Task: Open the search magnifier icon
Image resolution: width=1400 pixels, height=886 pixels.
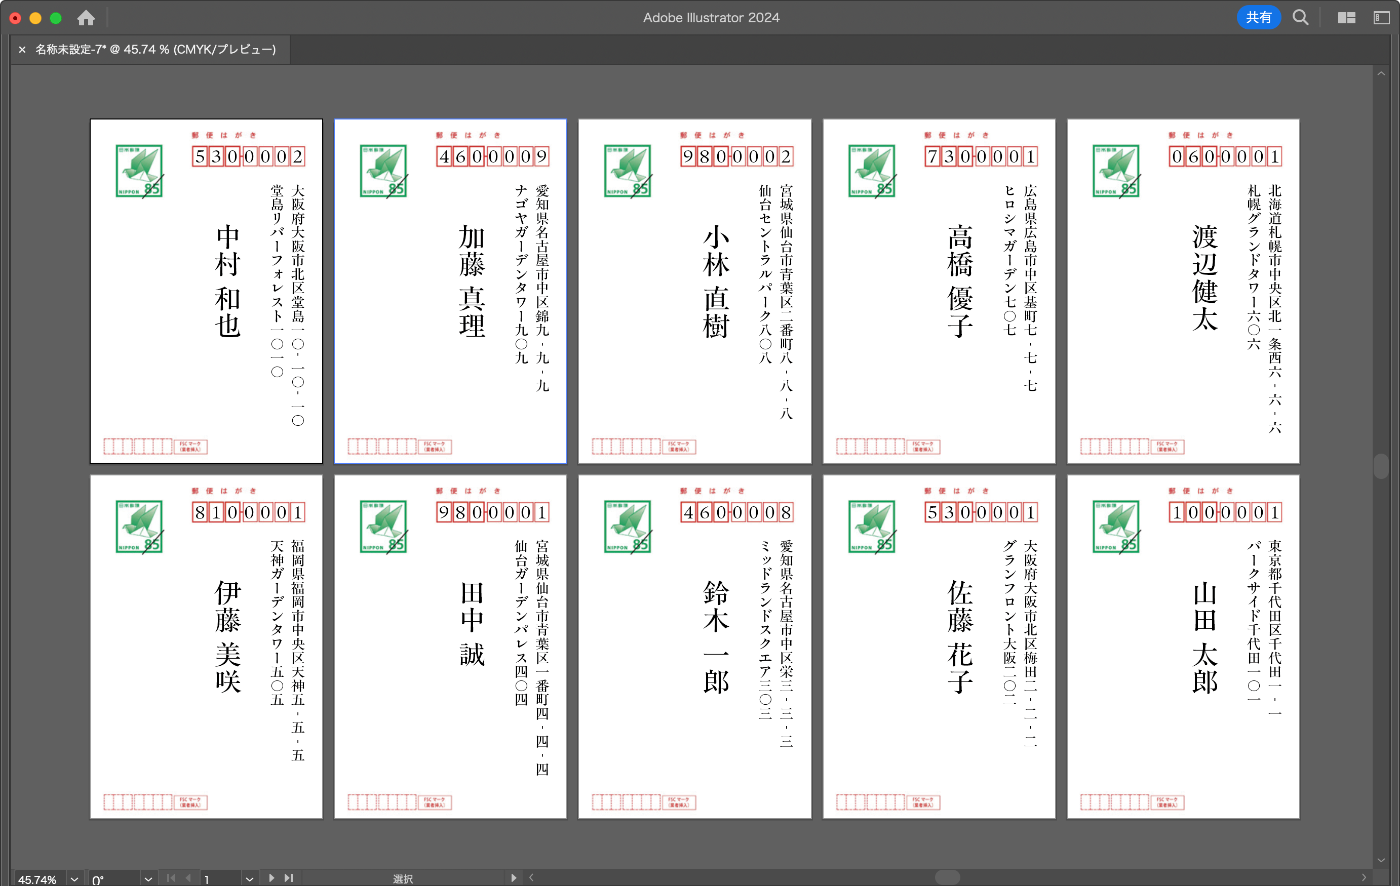Action: (1300, 17)
